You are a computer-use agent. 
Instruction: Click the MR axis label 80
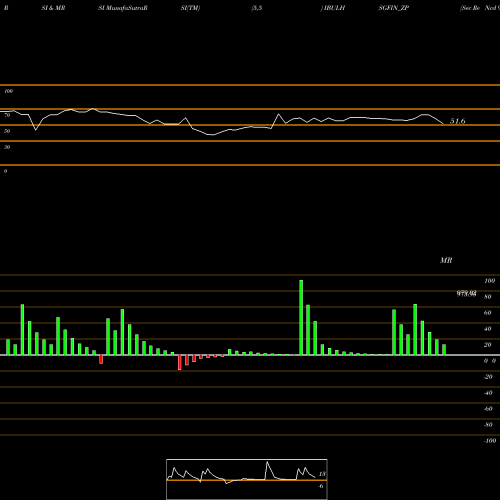tap(488, 297)
